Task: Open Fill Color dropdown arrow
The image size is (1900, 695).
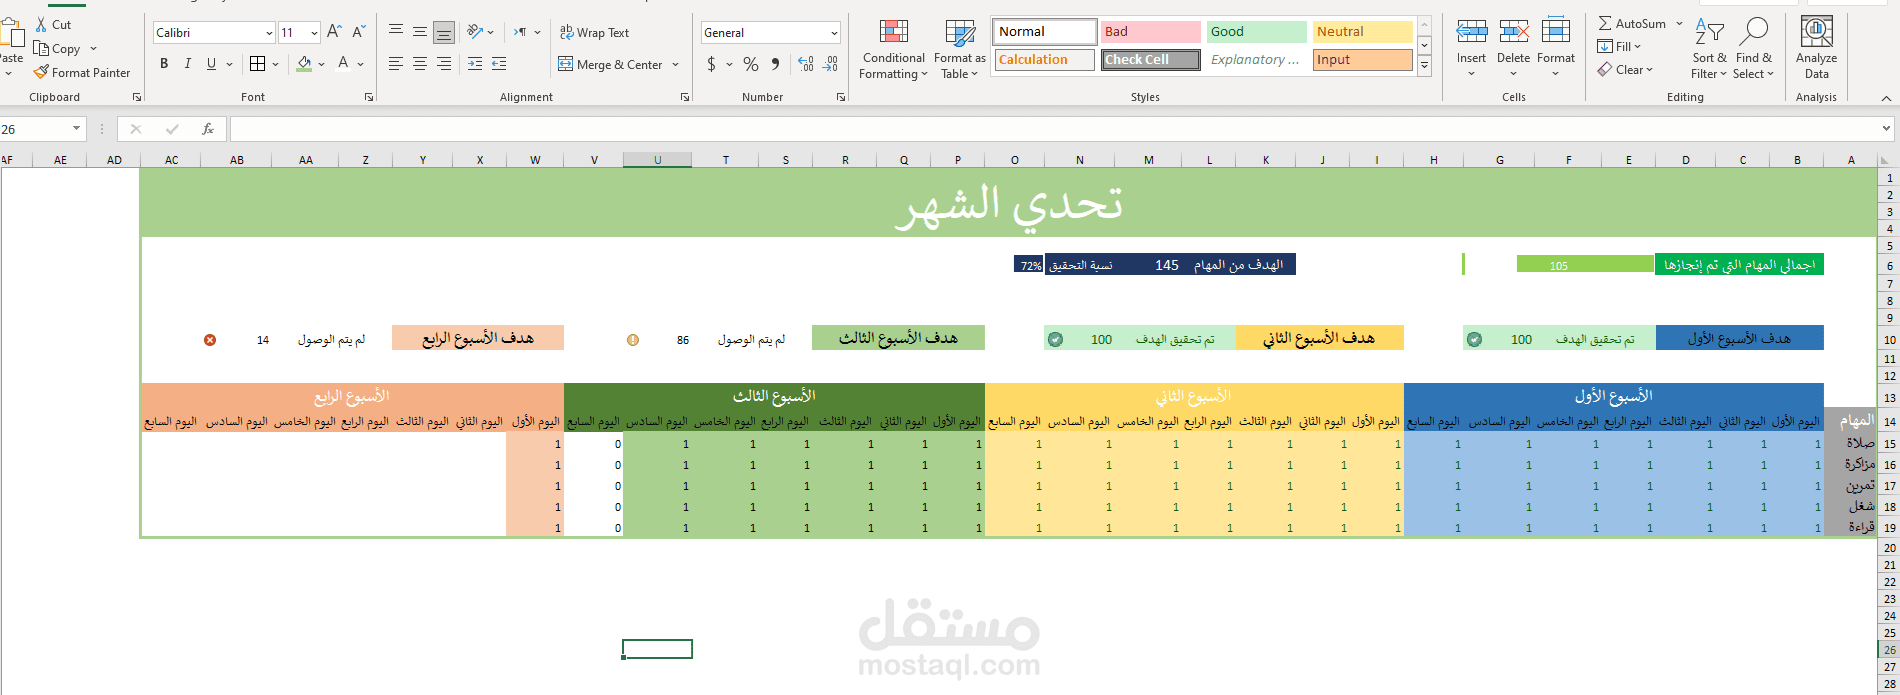Action: click(321, 64)
